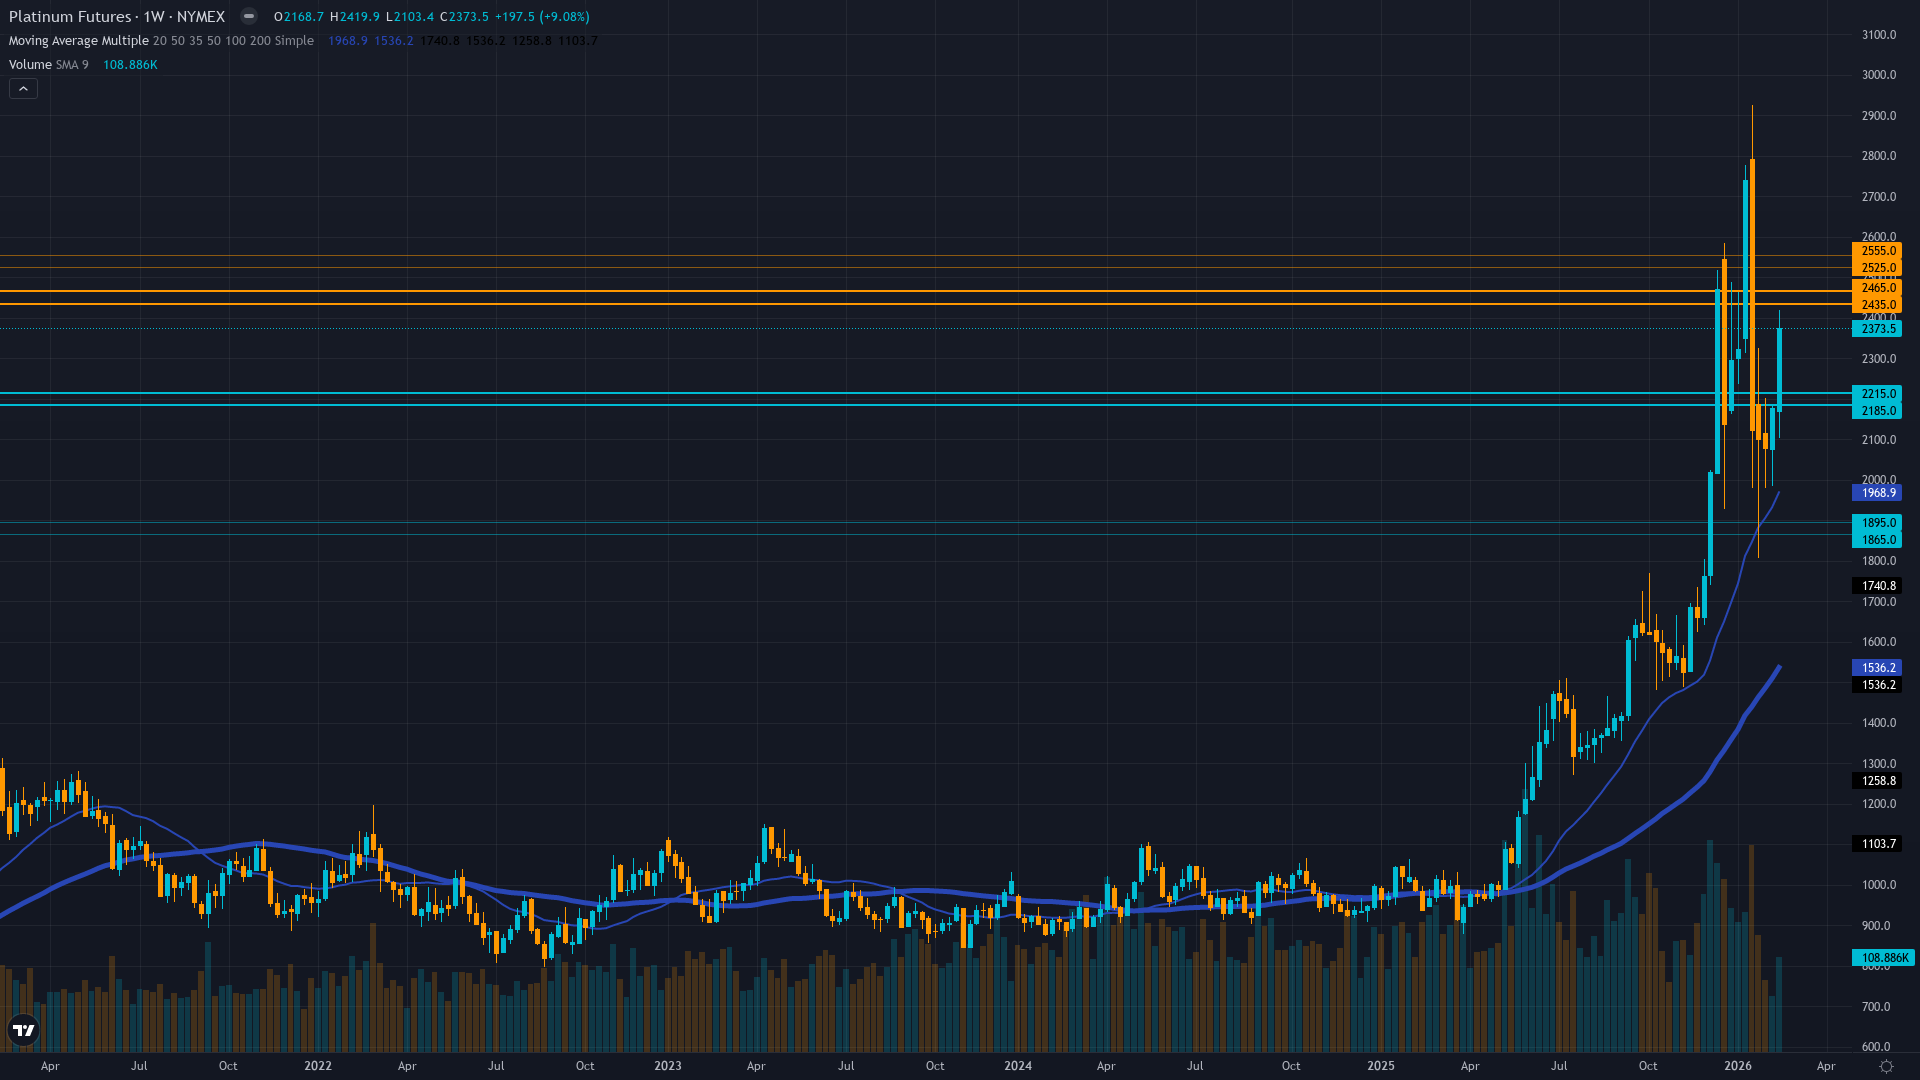This screenshot has width=1920, height=1080.
Task: Click the 2024 label on the time axis
Action: click(x=1018, y=1066)
